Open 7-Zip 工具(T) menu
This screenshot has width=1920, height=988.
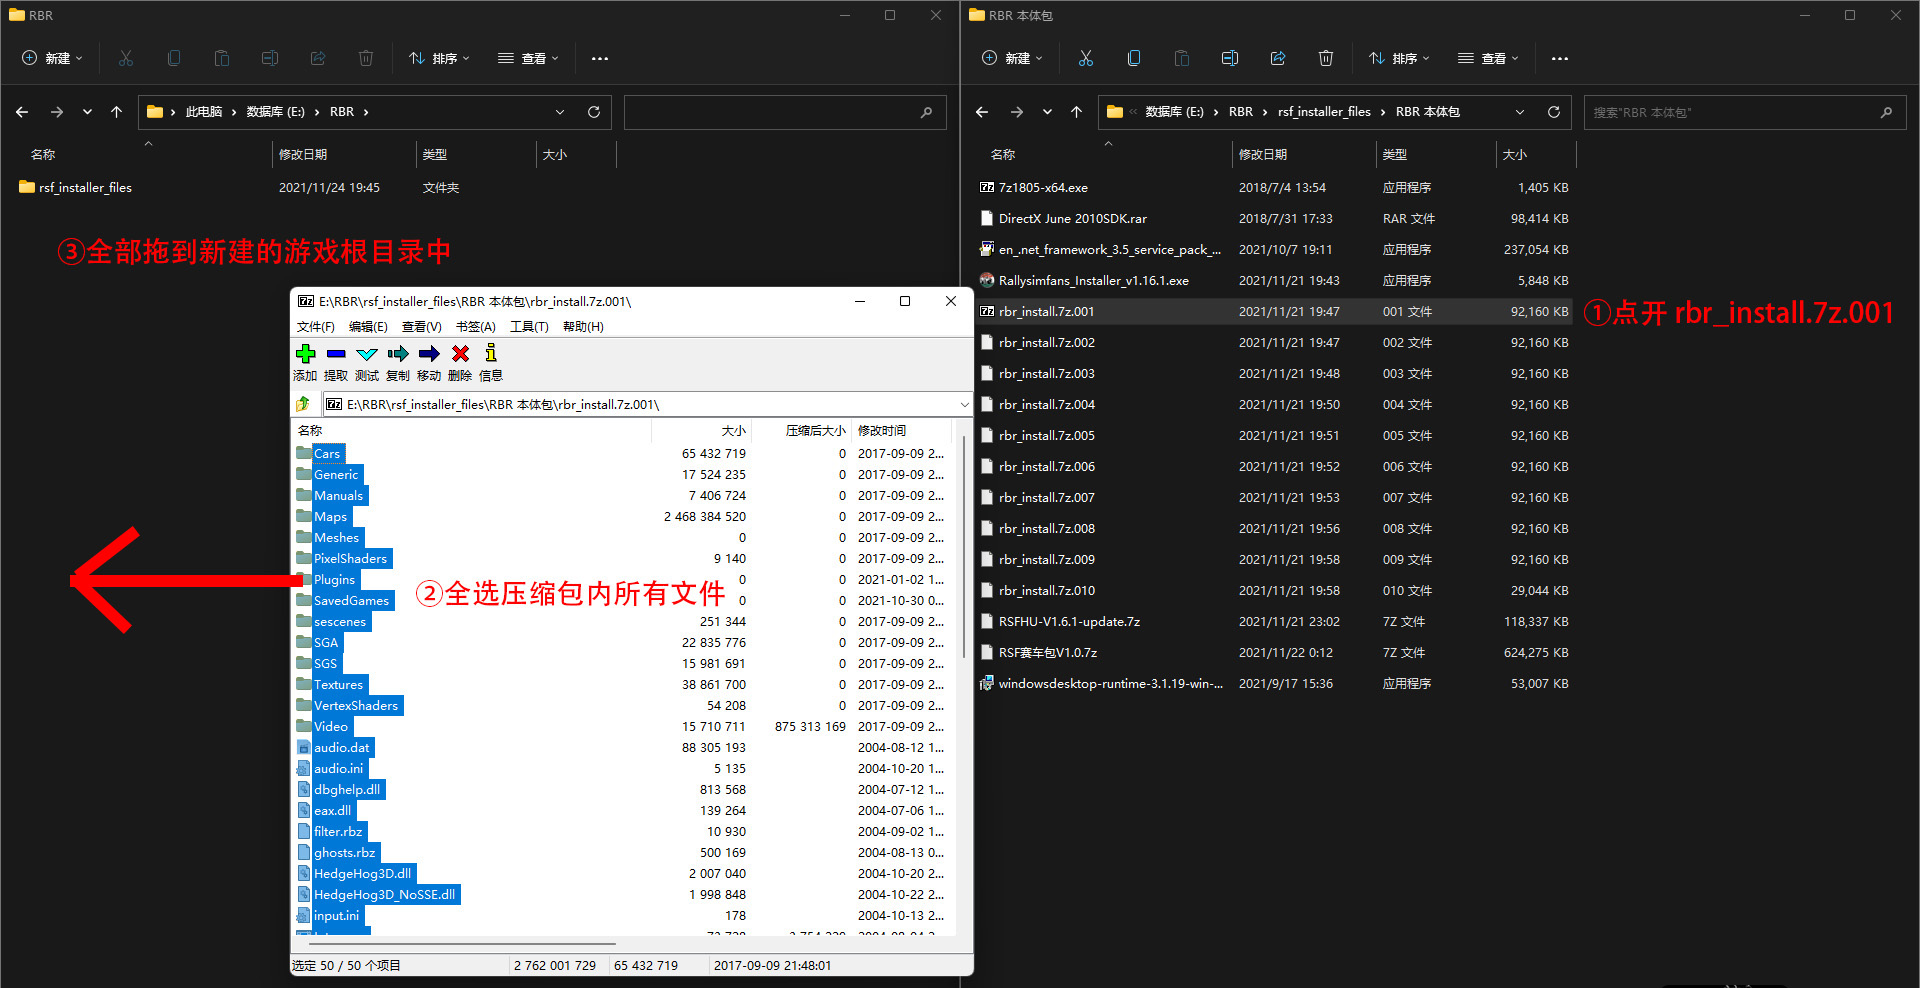pyautogui.click(x=529, y=327)
